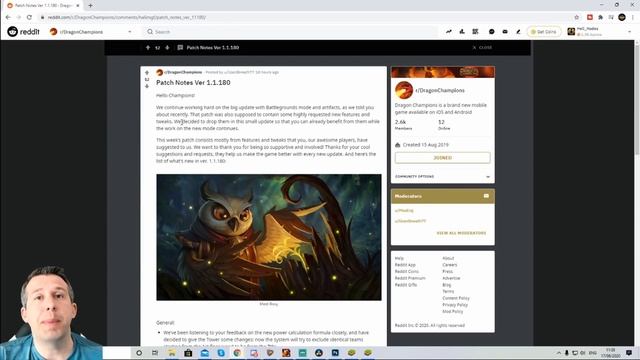Open the Chrome extensions puzzle icon
This screenshot has width=640, height=360.
(x=600, y=17)
